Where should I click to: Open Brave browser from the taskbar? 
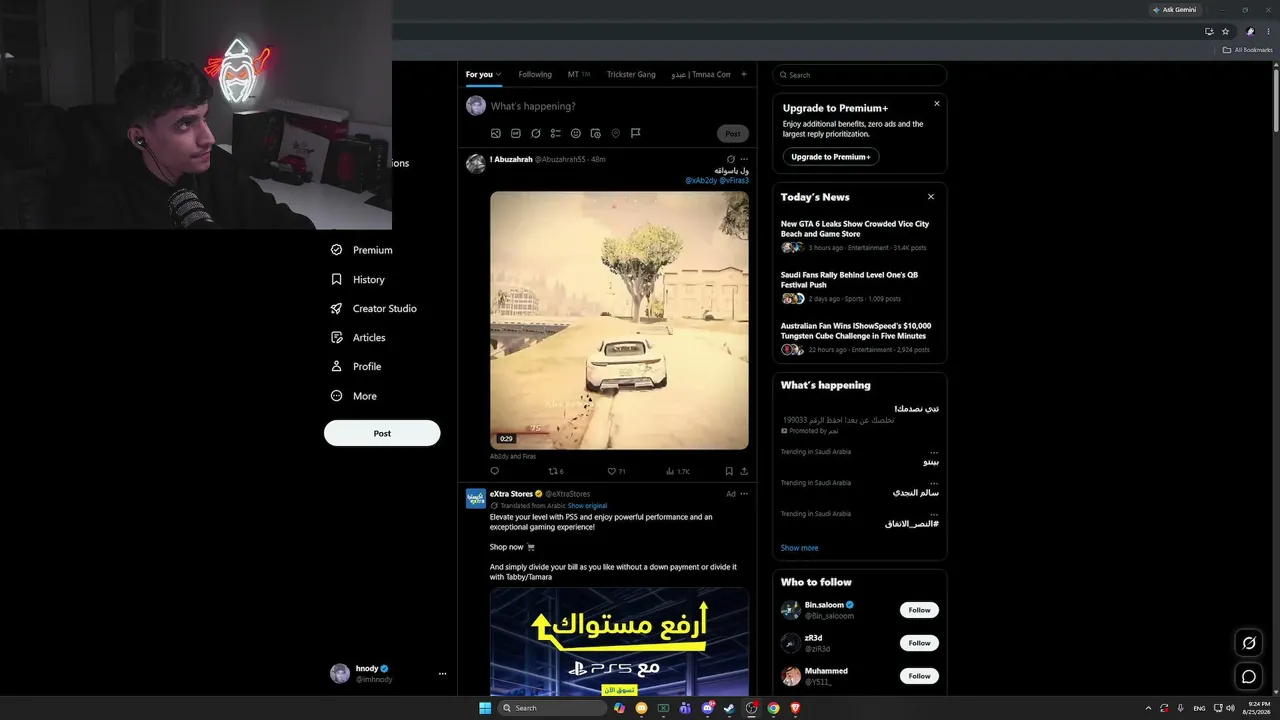[796, 708]
